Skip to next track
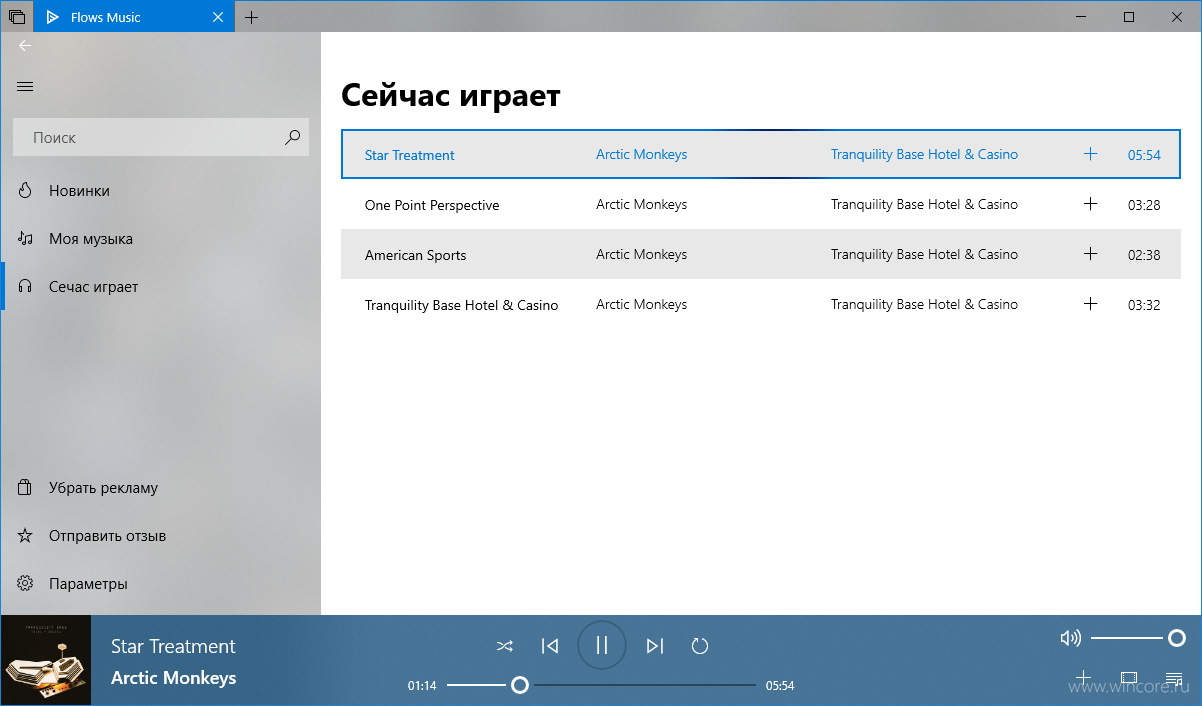The image size is (1202, 706). tap(655, 646)
